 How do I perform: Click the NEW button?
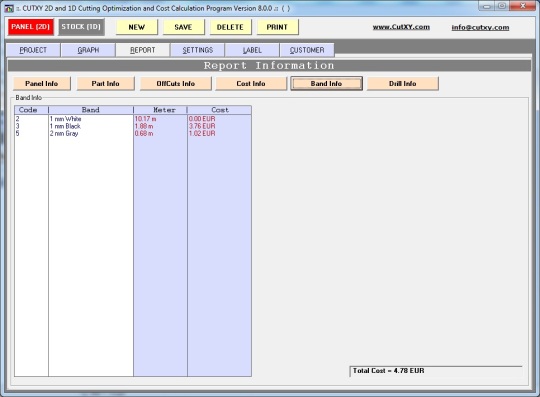137,27
